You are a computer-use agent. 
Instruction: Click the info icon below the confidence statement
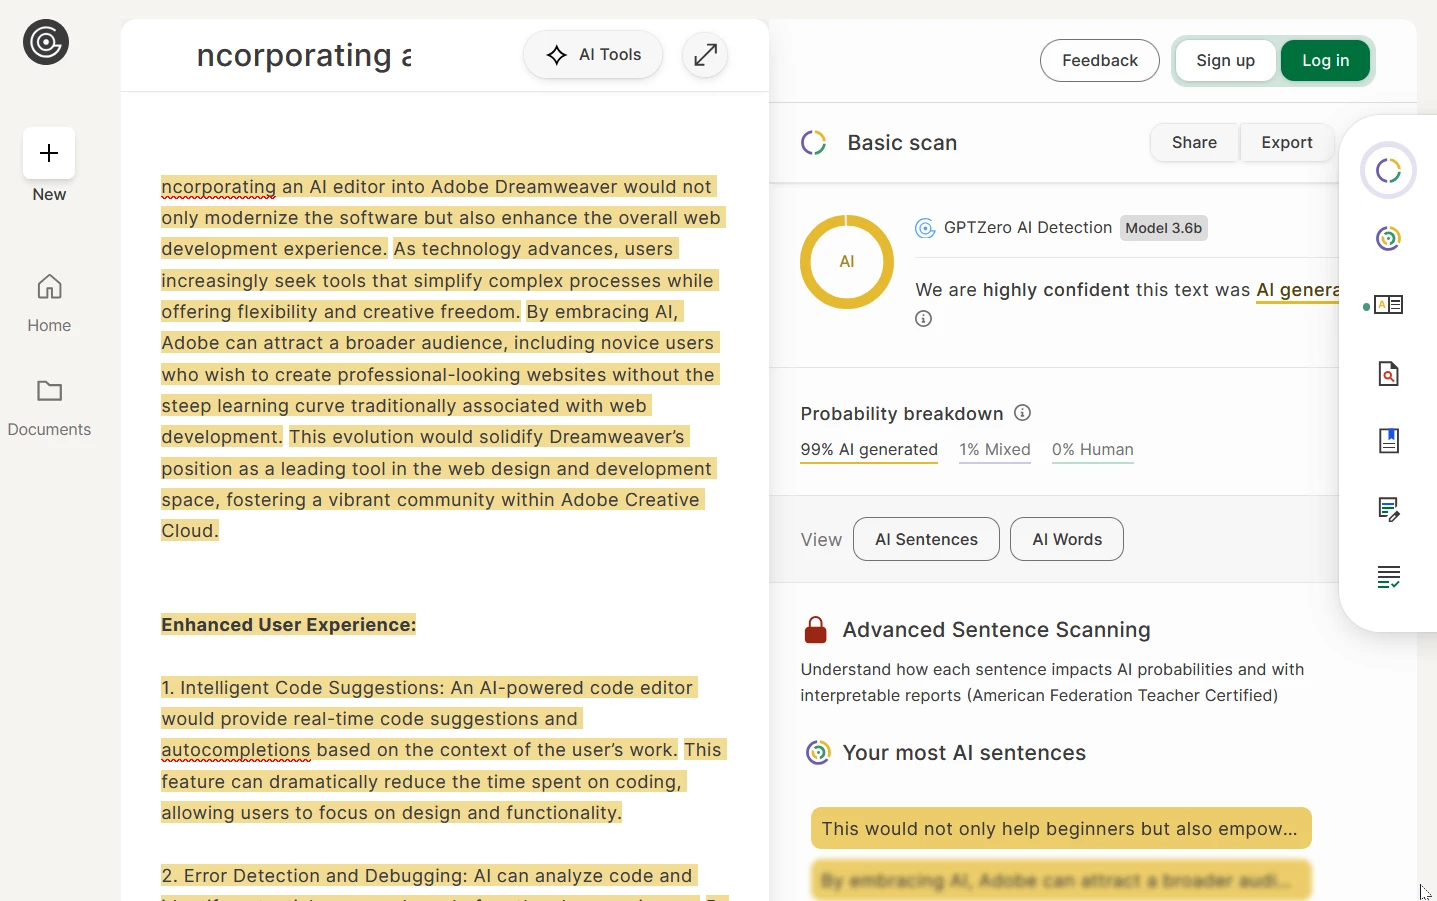point(923,319)
